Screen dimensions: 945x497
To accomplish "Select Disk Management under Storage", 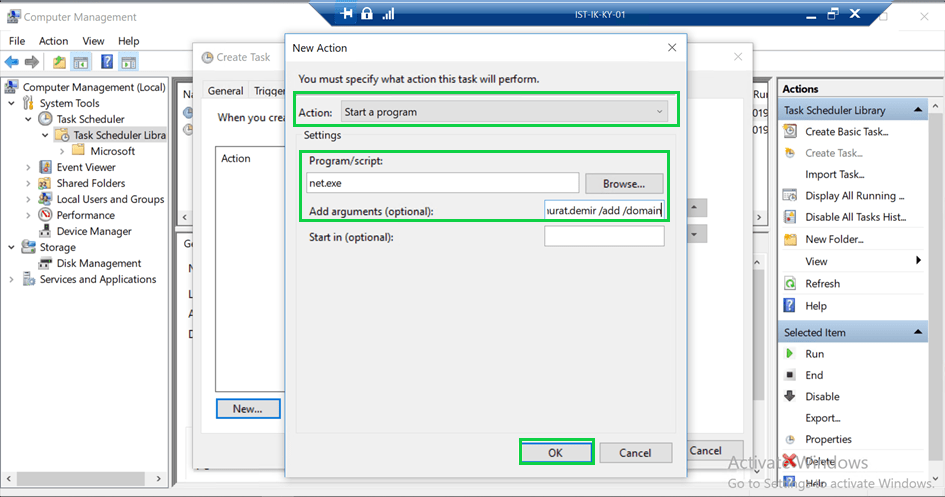I will click(98, 263).
